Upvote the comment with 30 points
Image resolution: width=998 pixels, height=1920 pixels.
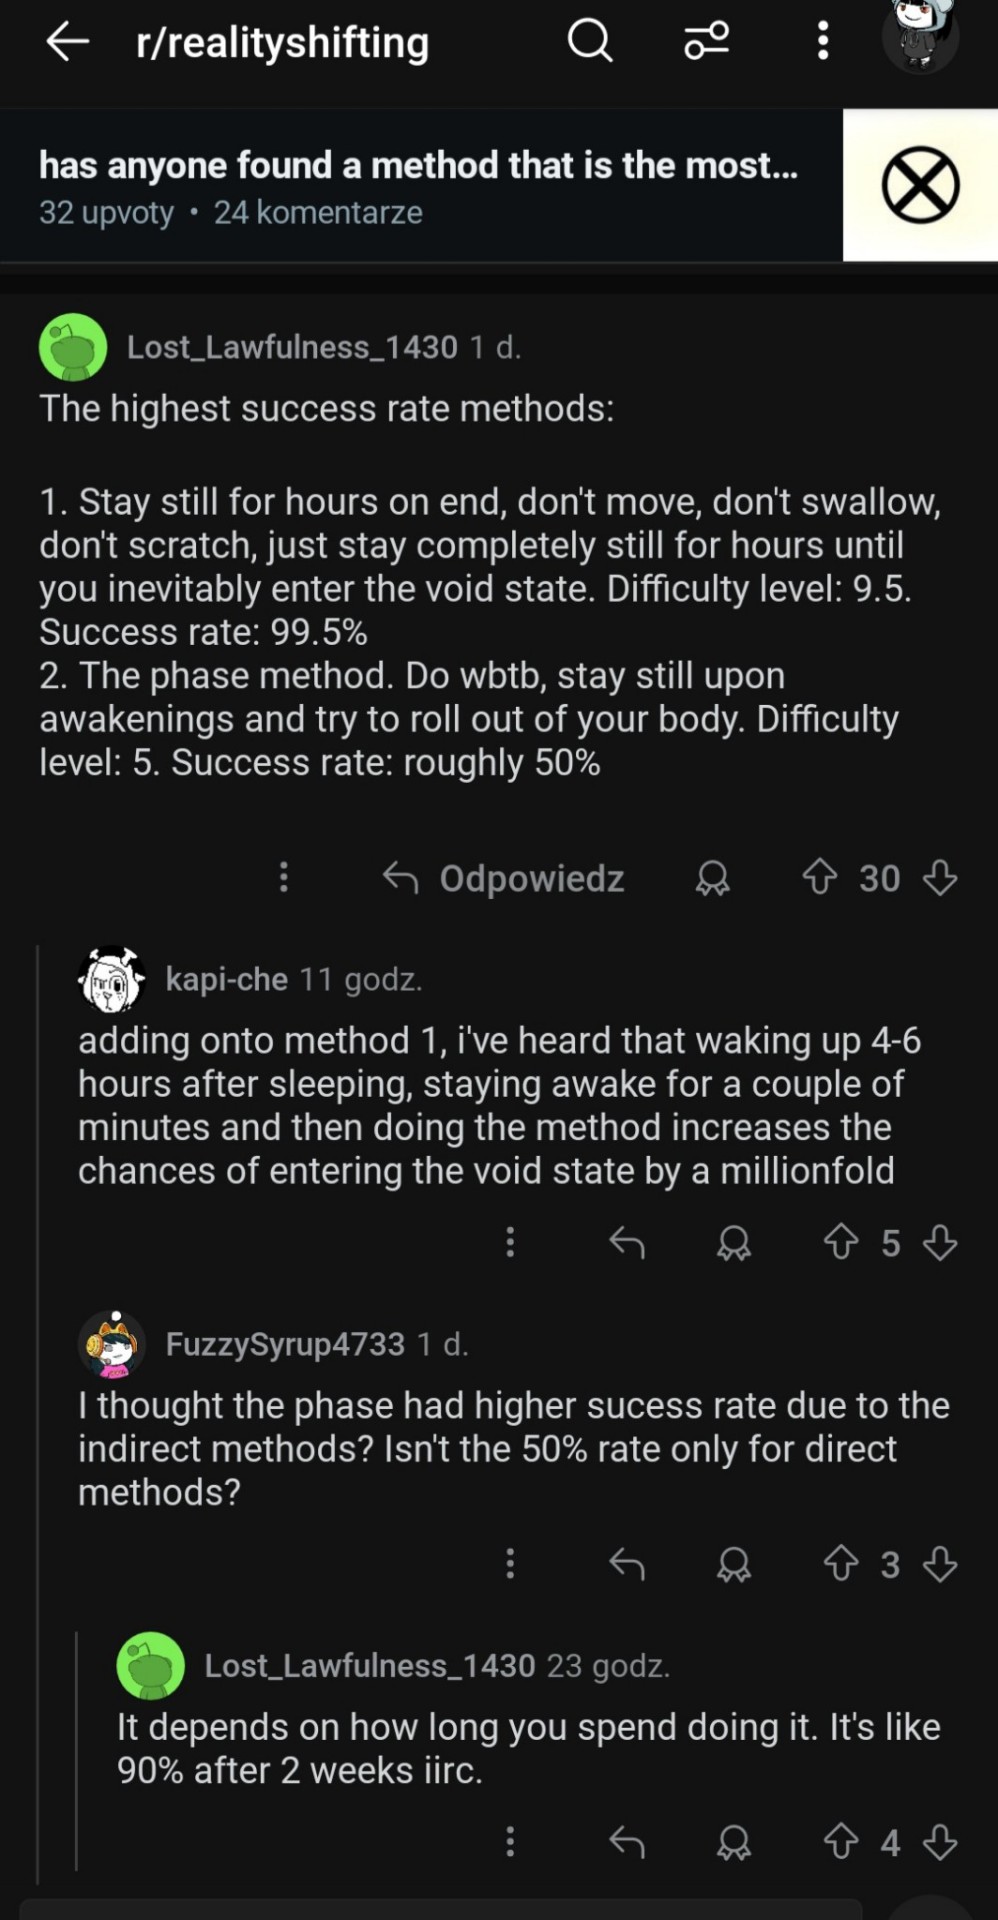pyautogui.click(x=820, y=878)
